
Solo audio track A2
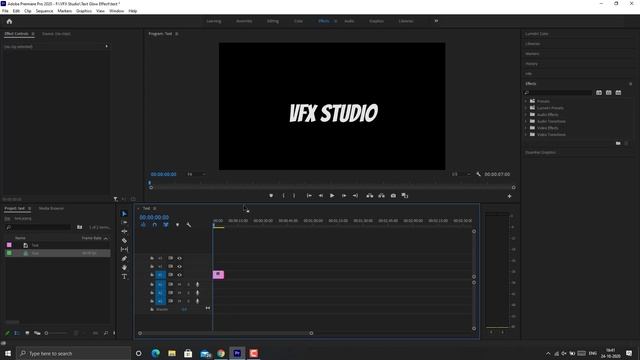[x=188, y=293]
